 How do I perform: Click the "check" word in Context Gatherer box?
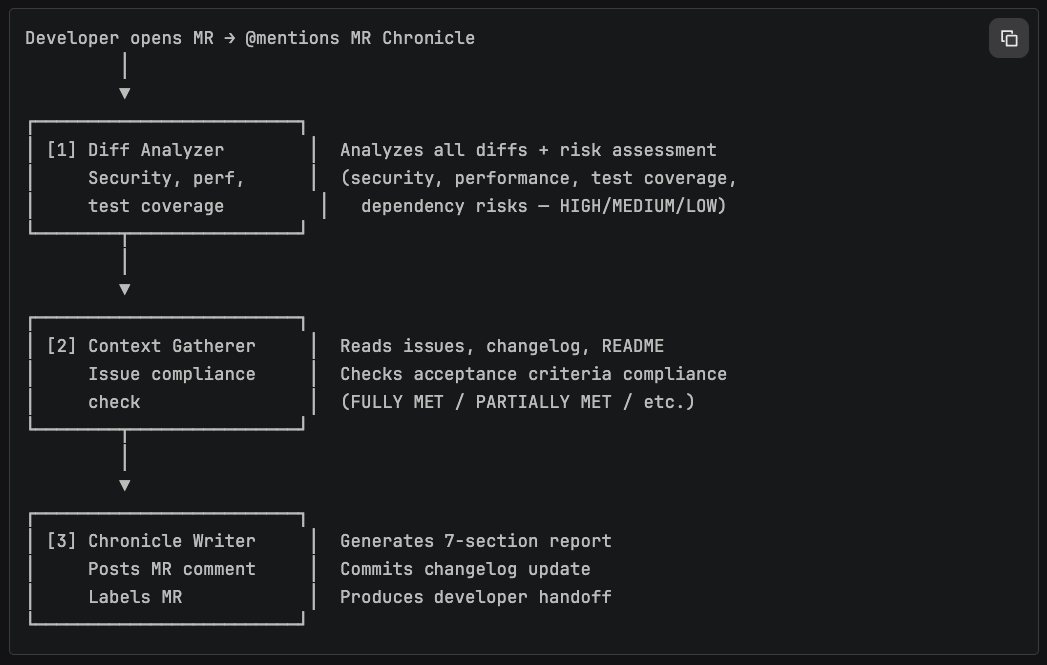[114, 402]
